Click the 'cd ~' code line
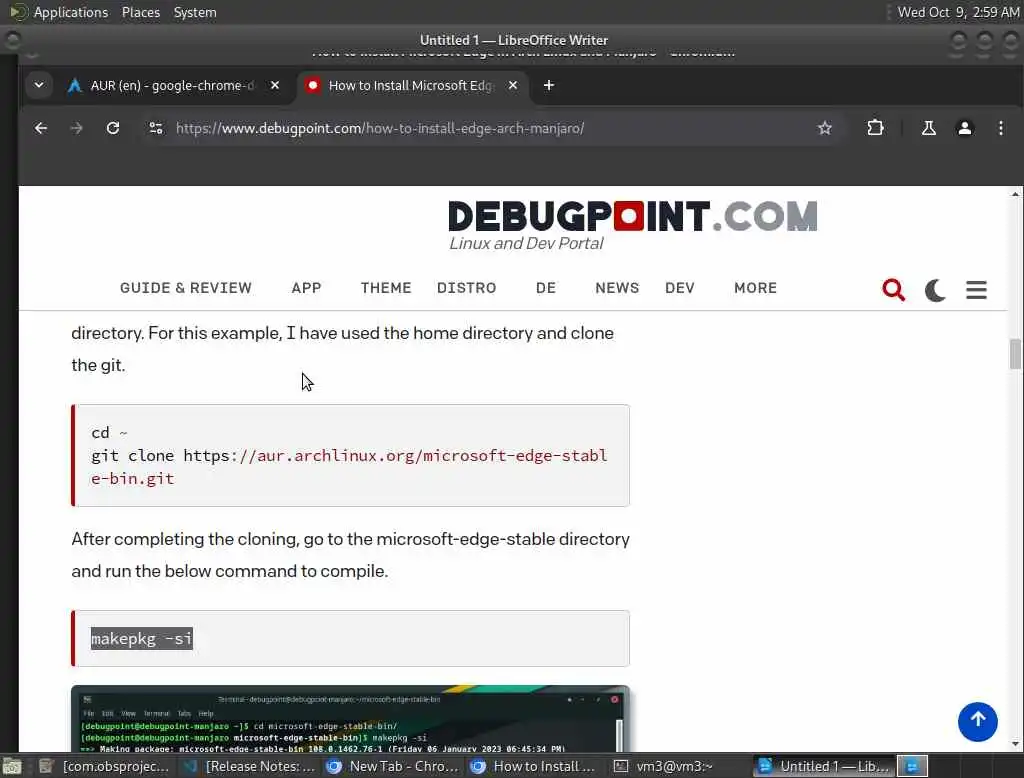Screen dimensions: 1024x778 pyautogui.click(x=109, y=432)
